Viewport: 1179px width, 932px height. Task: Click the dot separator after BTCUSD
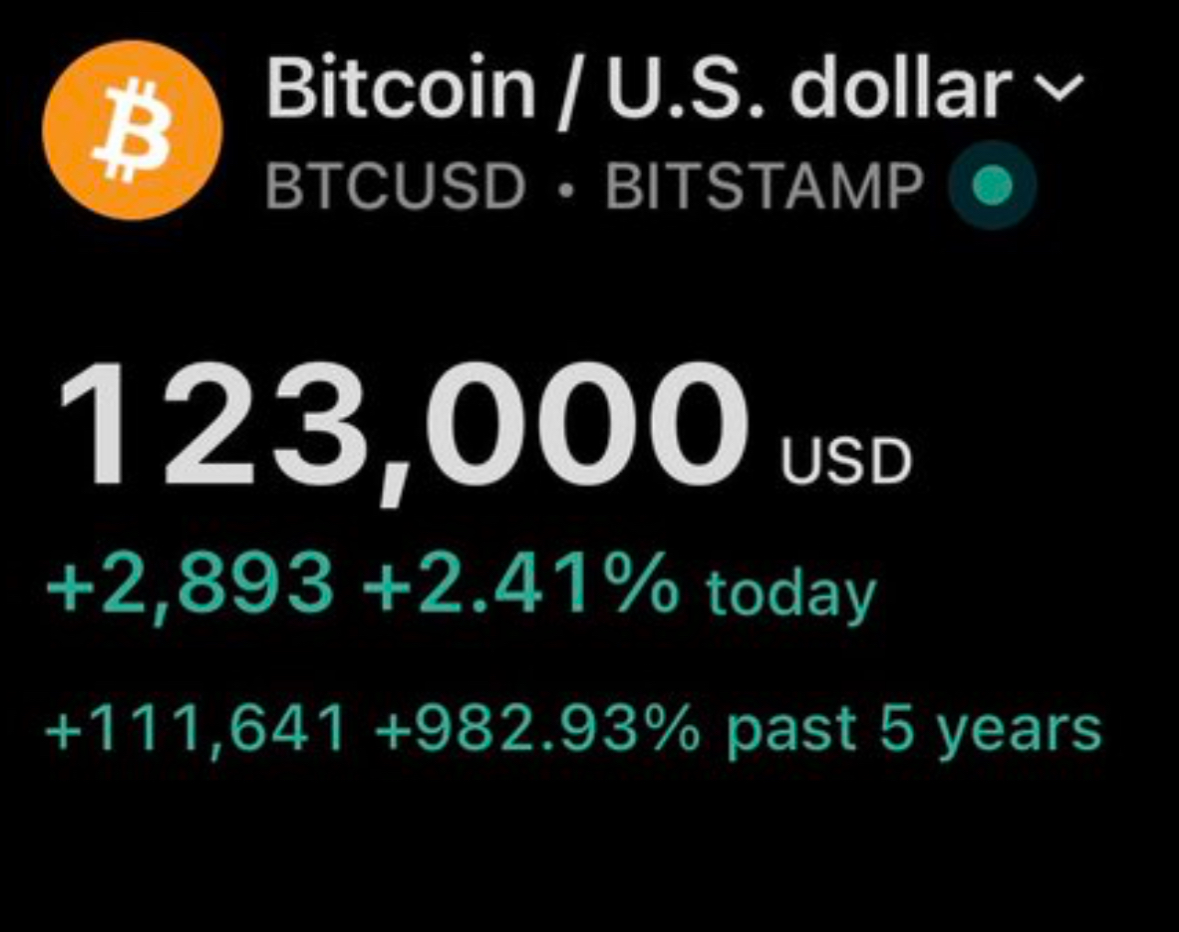click(x=566, y=187)
